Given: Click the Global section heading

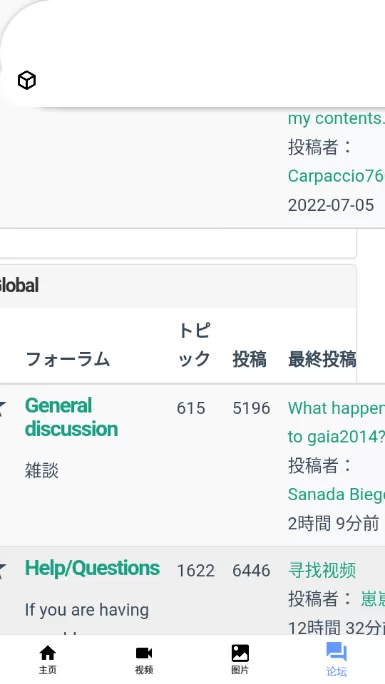Looking at the screenshot, I should 19,286.
